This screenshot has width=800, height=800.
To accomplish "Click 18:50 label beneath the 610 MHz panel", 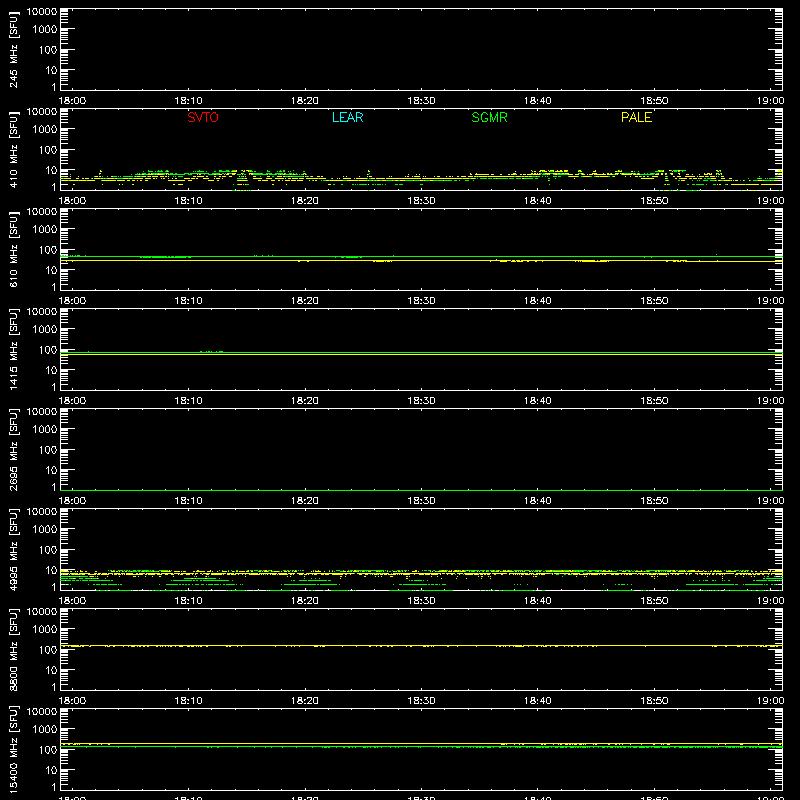I will point(654,301).
